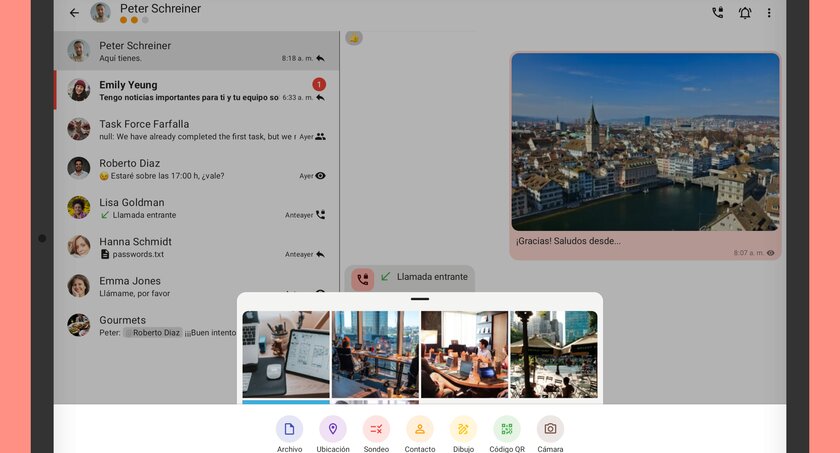Start a call with Peter Schreiner

pyautogui.click(x=717, y=13)
